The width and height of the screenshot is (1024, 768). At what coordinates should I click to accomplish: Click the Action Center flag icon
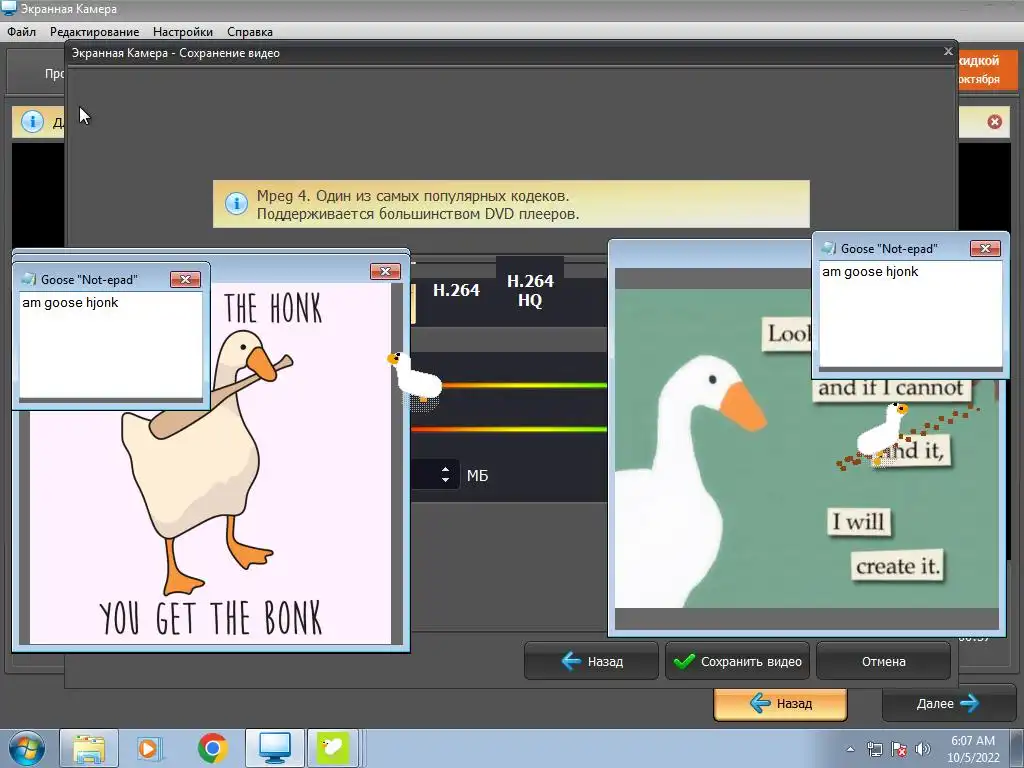click(899, 749)
